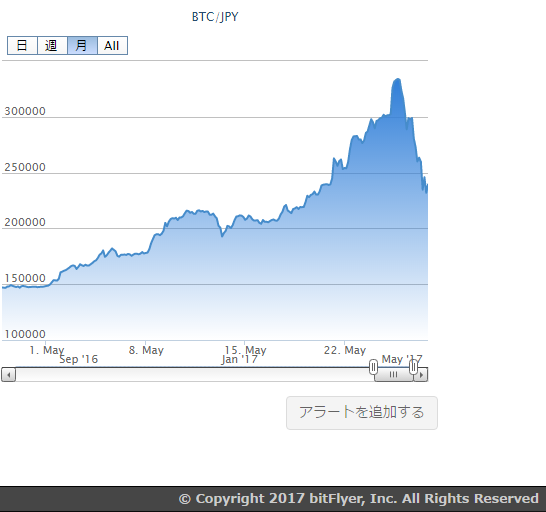Click the bitFlyer copyright footer text

[x=359, y=499]
